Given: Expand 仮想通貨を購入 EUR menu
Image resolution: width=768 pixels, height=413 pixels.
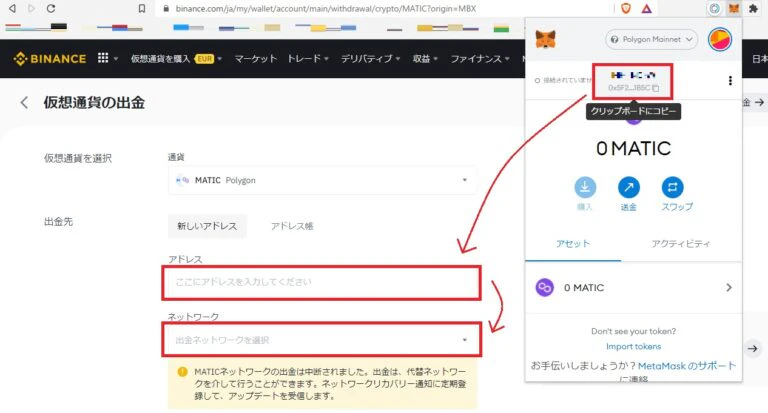Looking at the screenshot, I should (x=176, y=59).
